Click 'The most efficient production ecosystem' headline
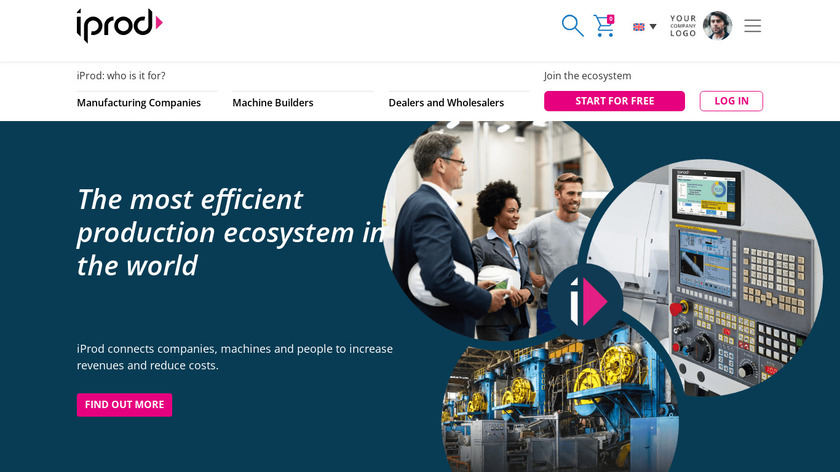The image size is (840, 472). [x=230, y=232]
